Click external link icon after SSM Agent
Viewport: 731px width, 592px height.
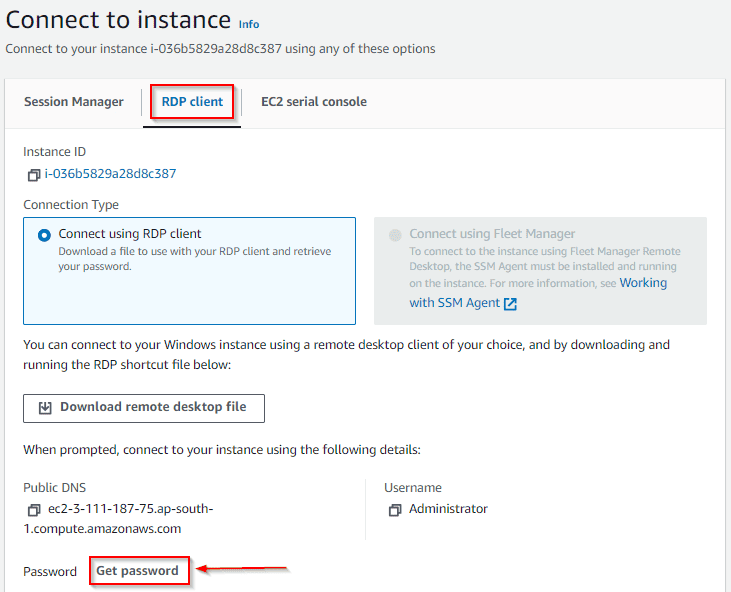click(511, 304)
